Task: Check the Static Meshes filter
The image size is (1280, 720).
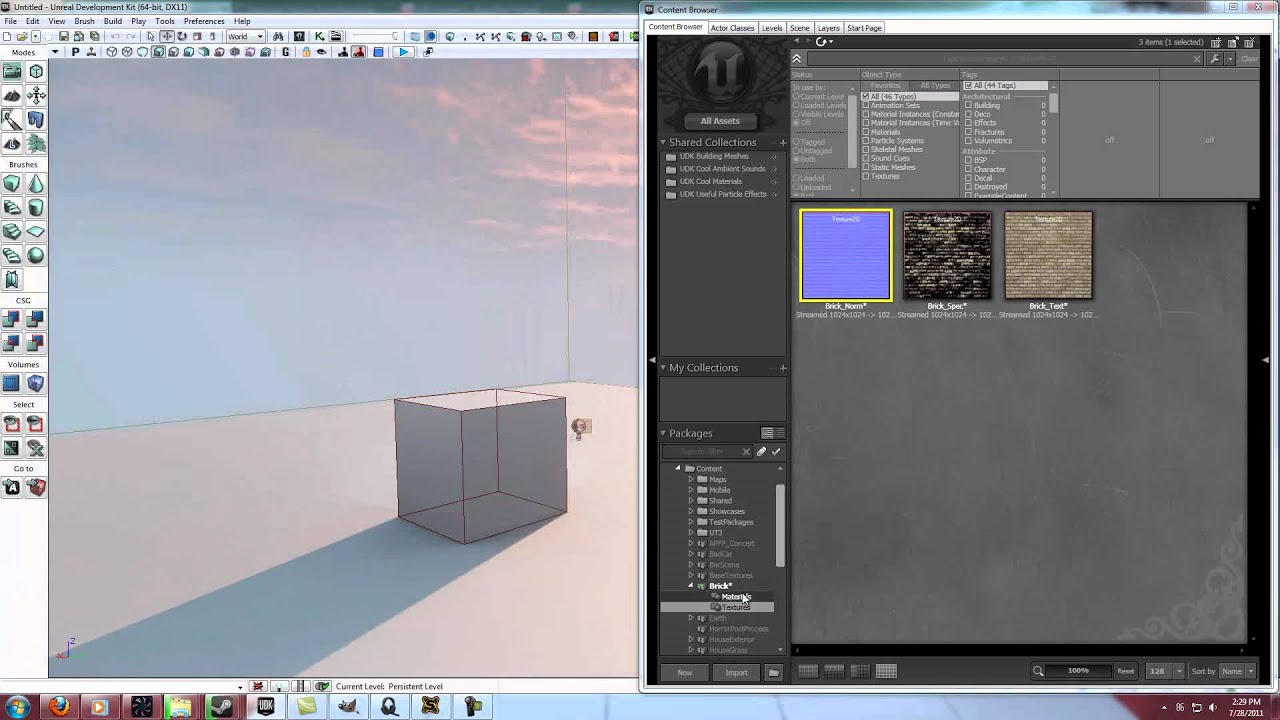Action: click(866, 167)
